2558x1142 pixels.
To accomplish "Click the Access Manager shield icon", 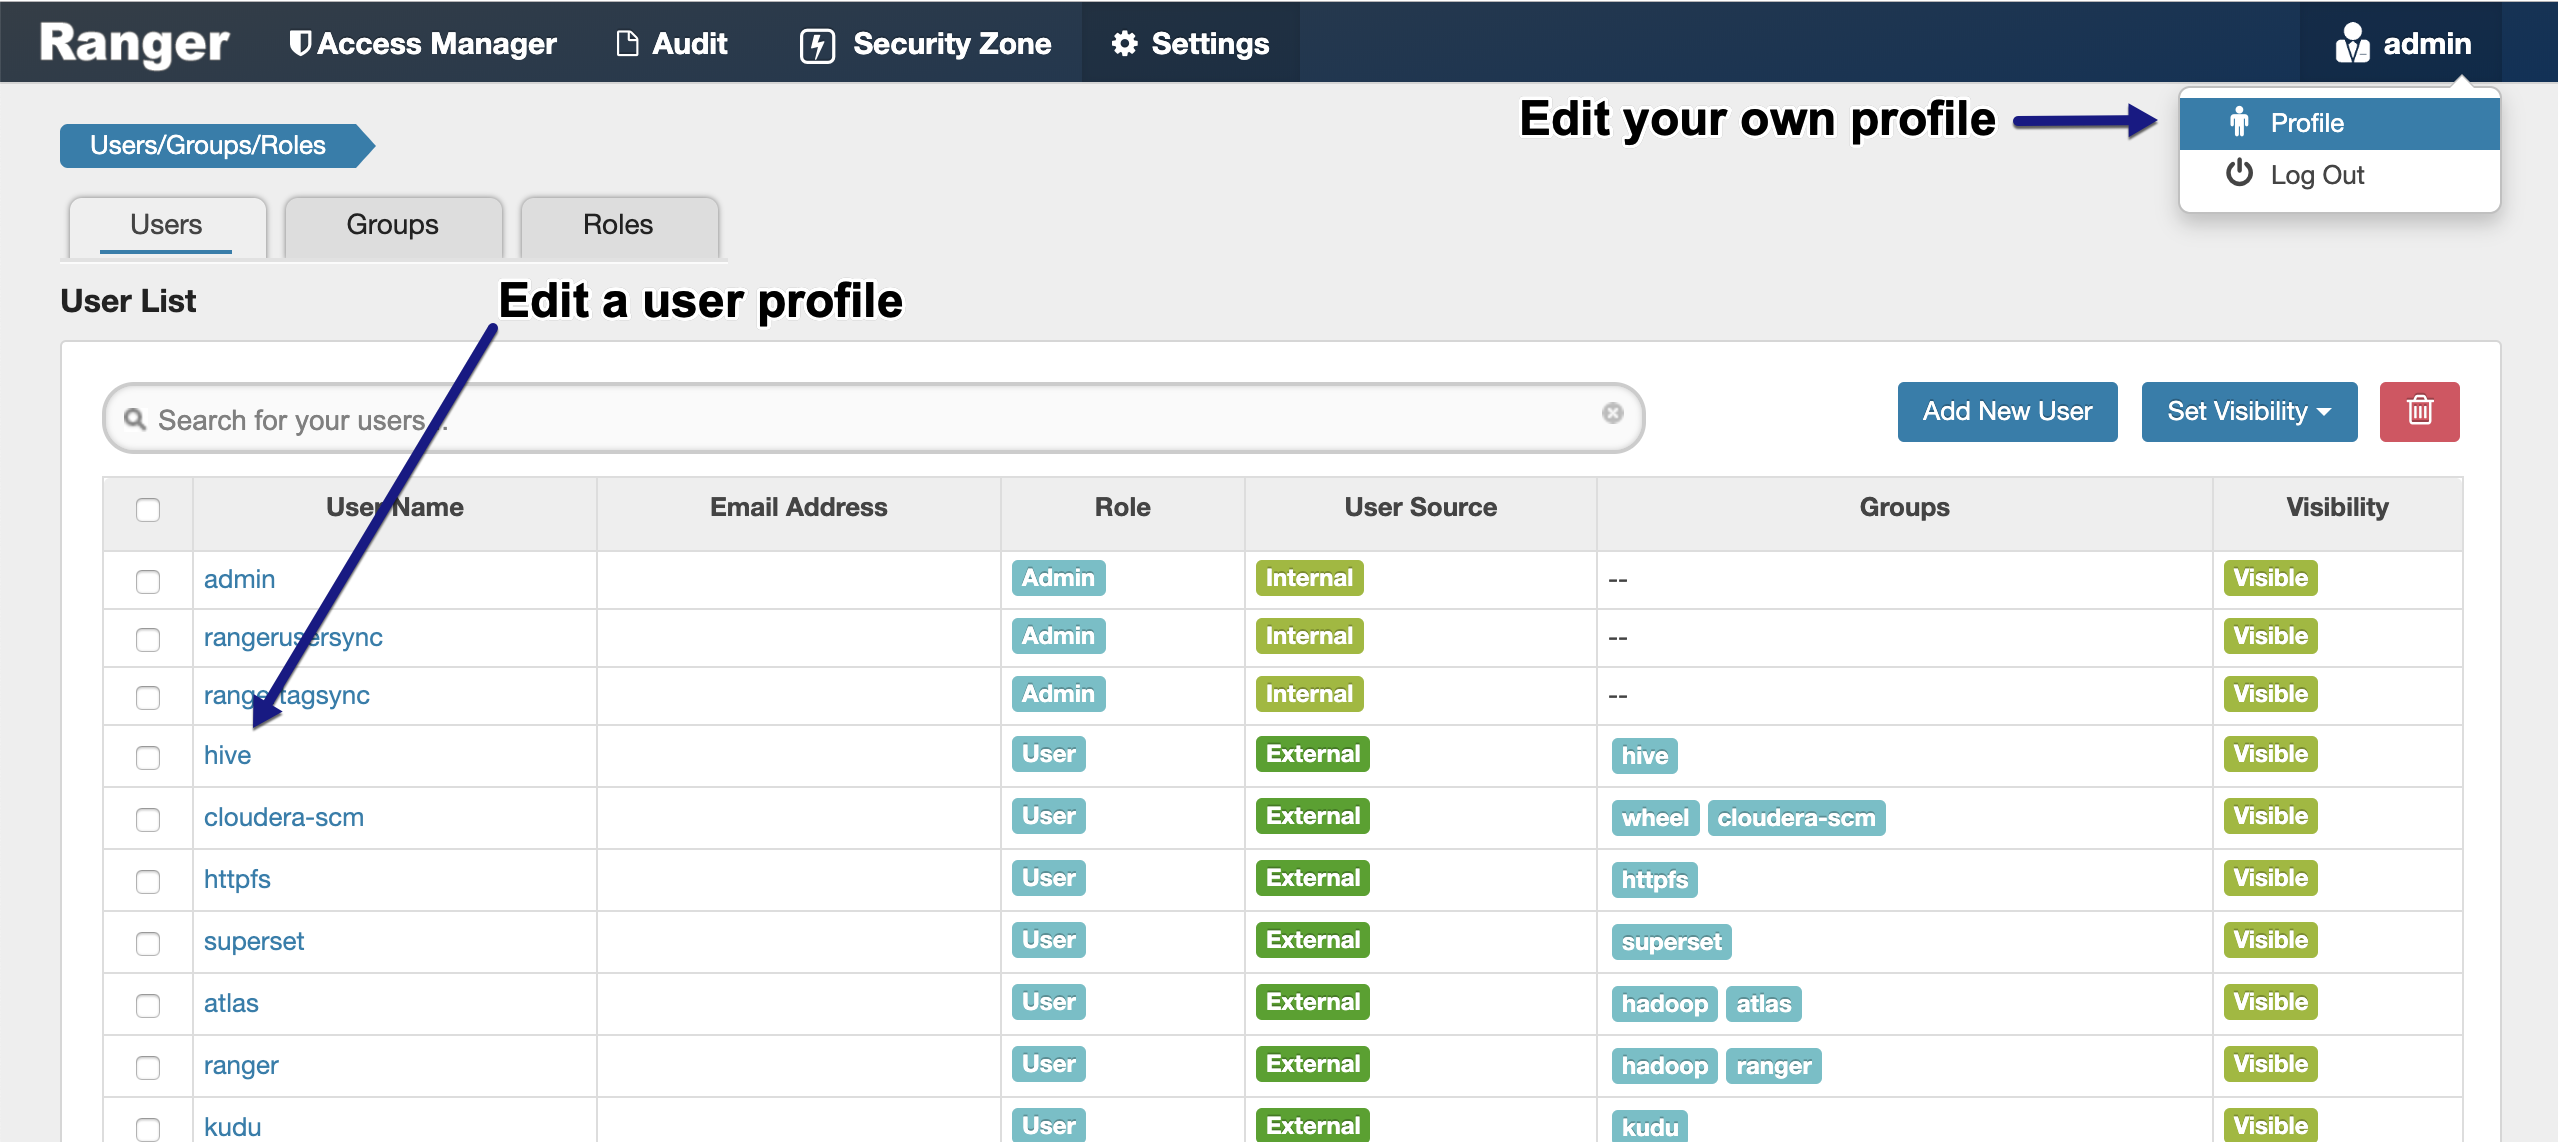I will point(298,43).
